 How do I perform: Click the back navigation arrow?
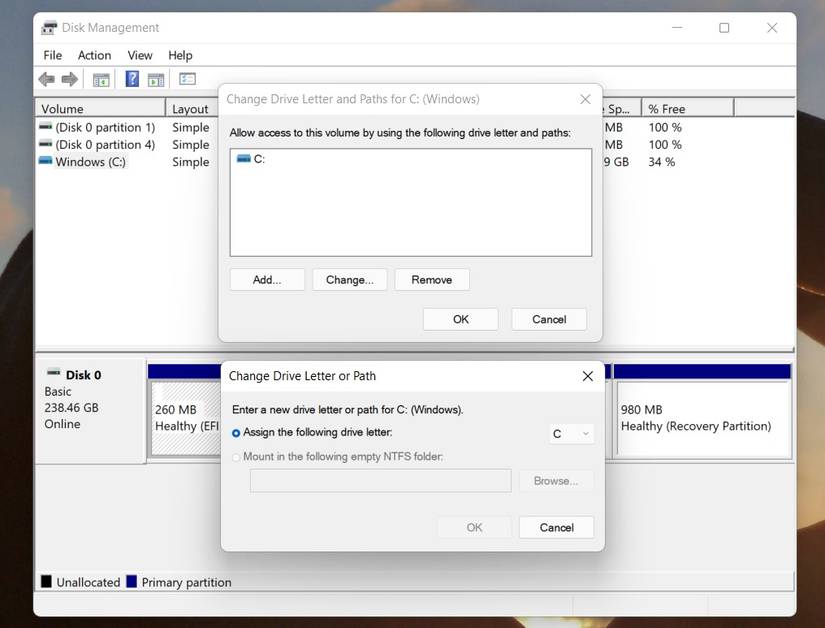click(x=46, y=79)
